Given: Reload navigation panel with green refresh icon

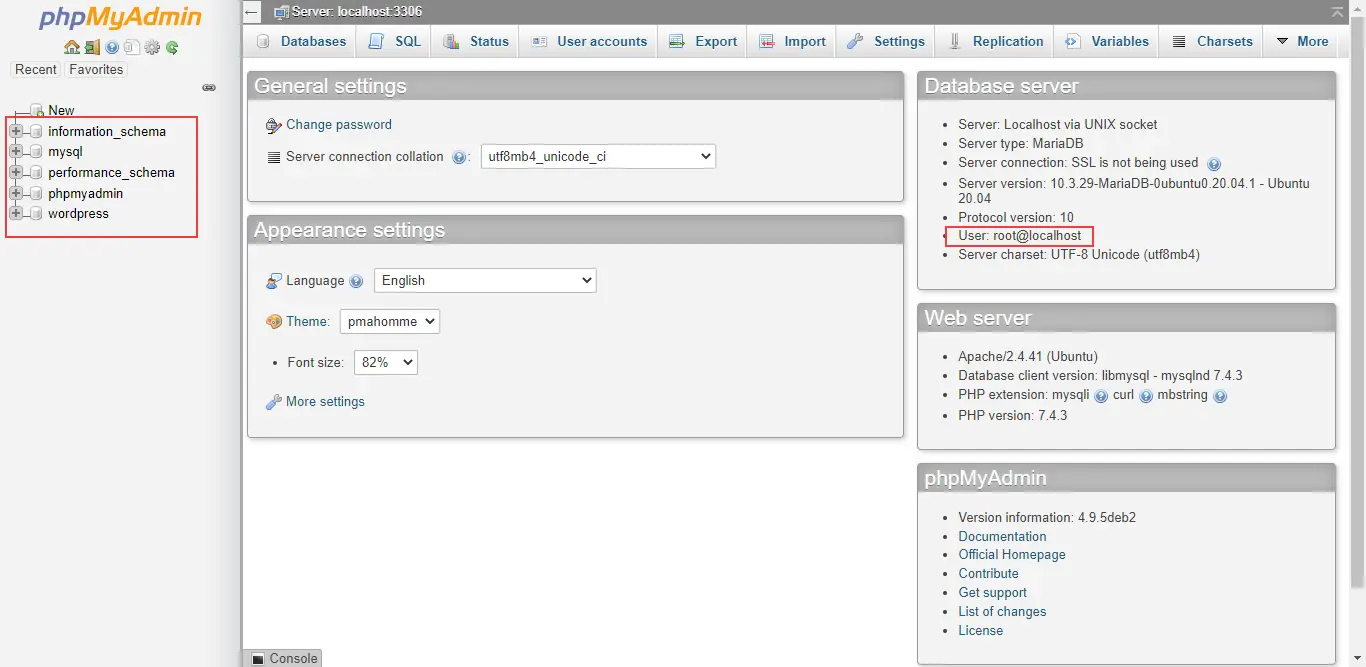Looking at the screenshot, I should 172,47.
